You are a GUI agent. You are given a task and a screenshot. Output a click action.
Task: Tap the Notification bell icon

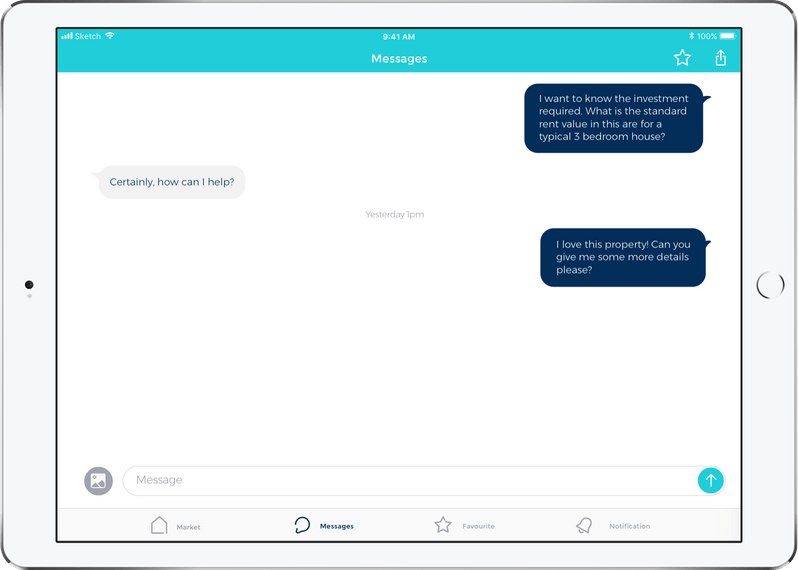[x=584, y=525]
